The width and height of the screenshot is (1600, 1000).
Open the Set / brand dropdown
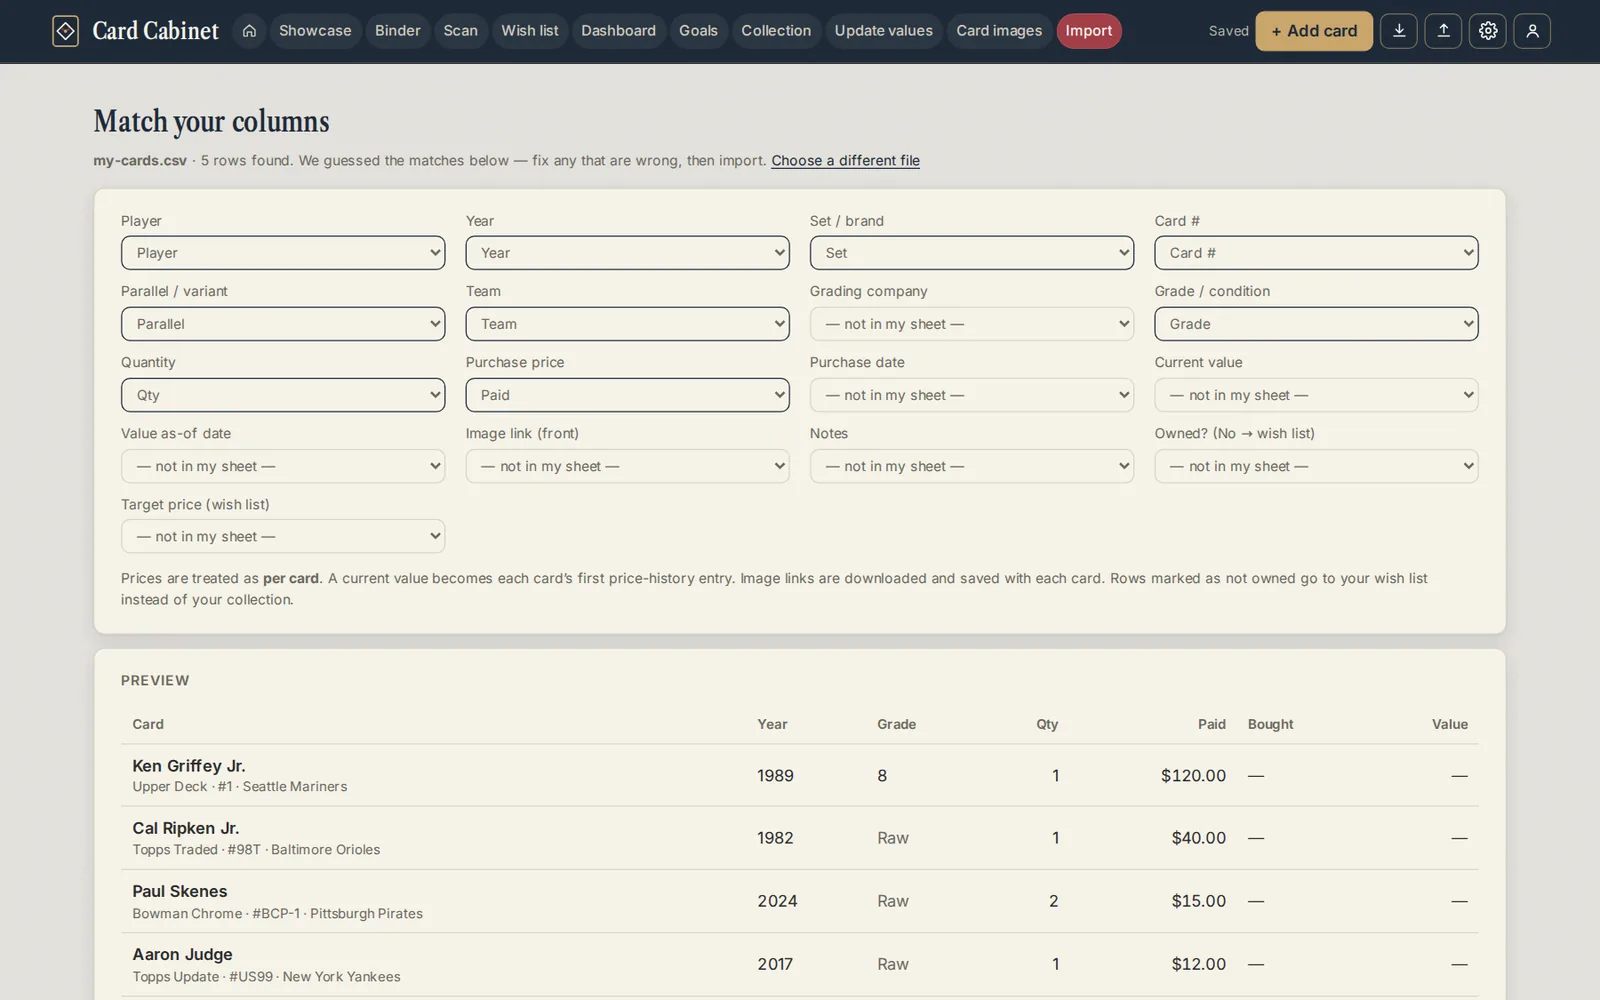point(972,253)
